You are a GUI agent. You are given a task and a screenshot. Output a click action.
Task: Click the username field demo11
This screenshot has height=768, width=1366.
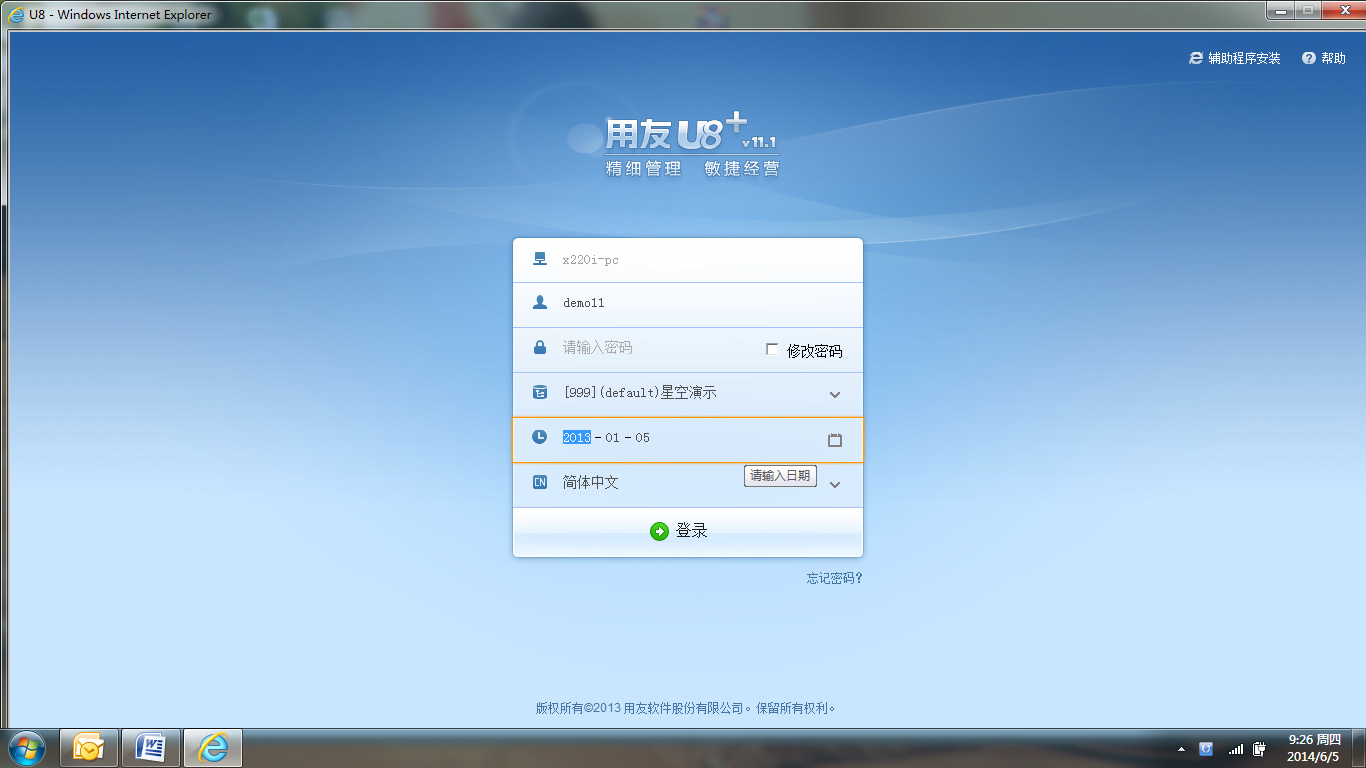coord(688,304)
